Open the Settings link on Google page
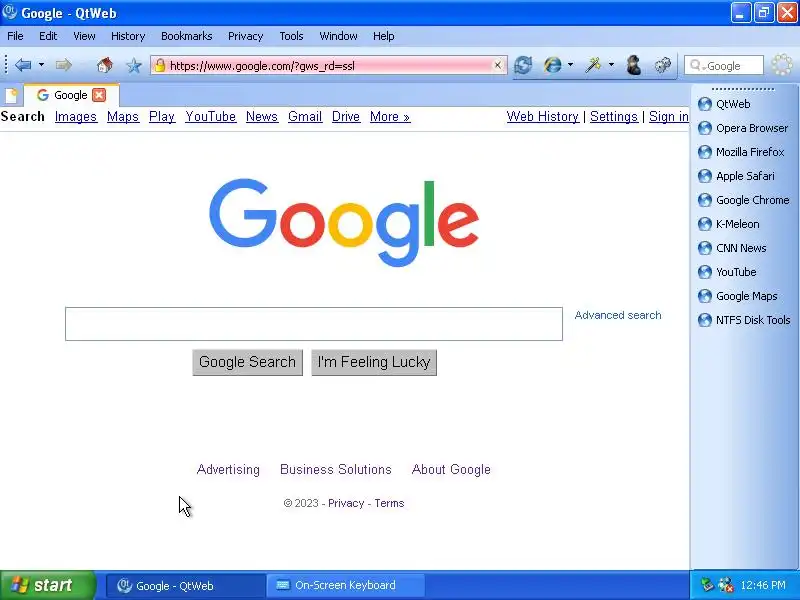Viewport: 800px width, 600px height. click(614, 117)
